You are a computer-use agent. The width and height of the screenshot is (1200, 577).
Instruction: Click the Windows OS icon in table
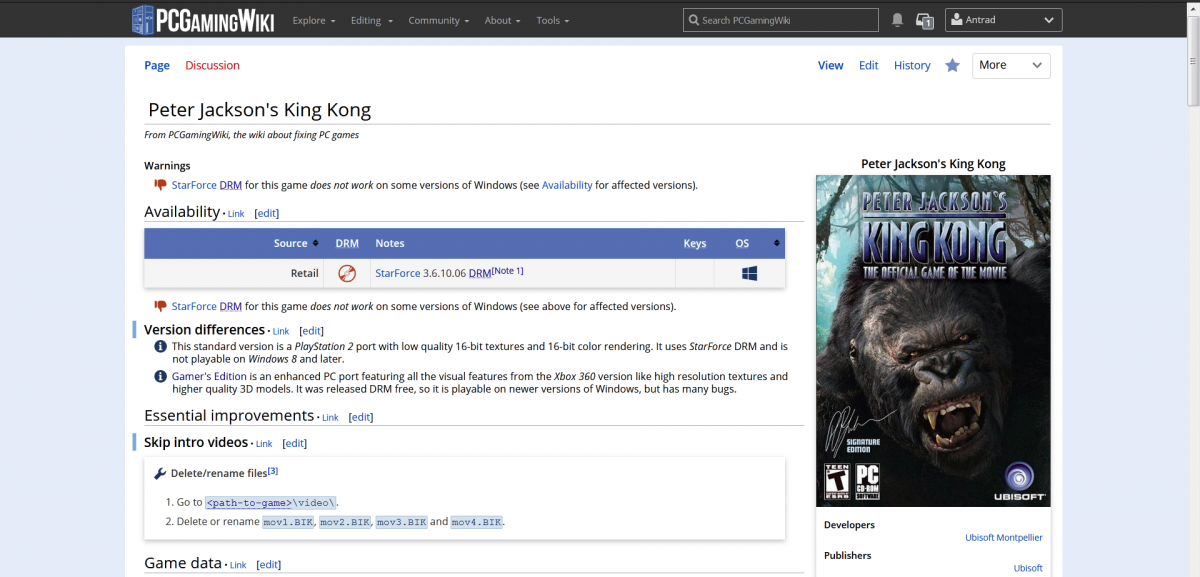(749, 273)
